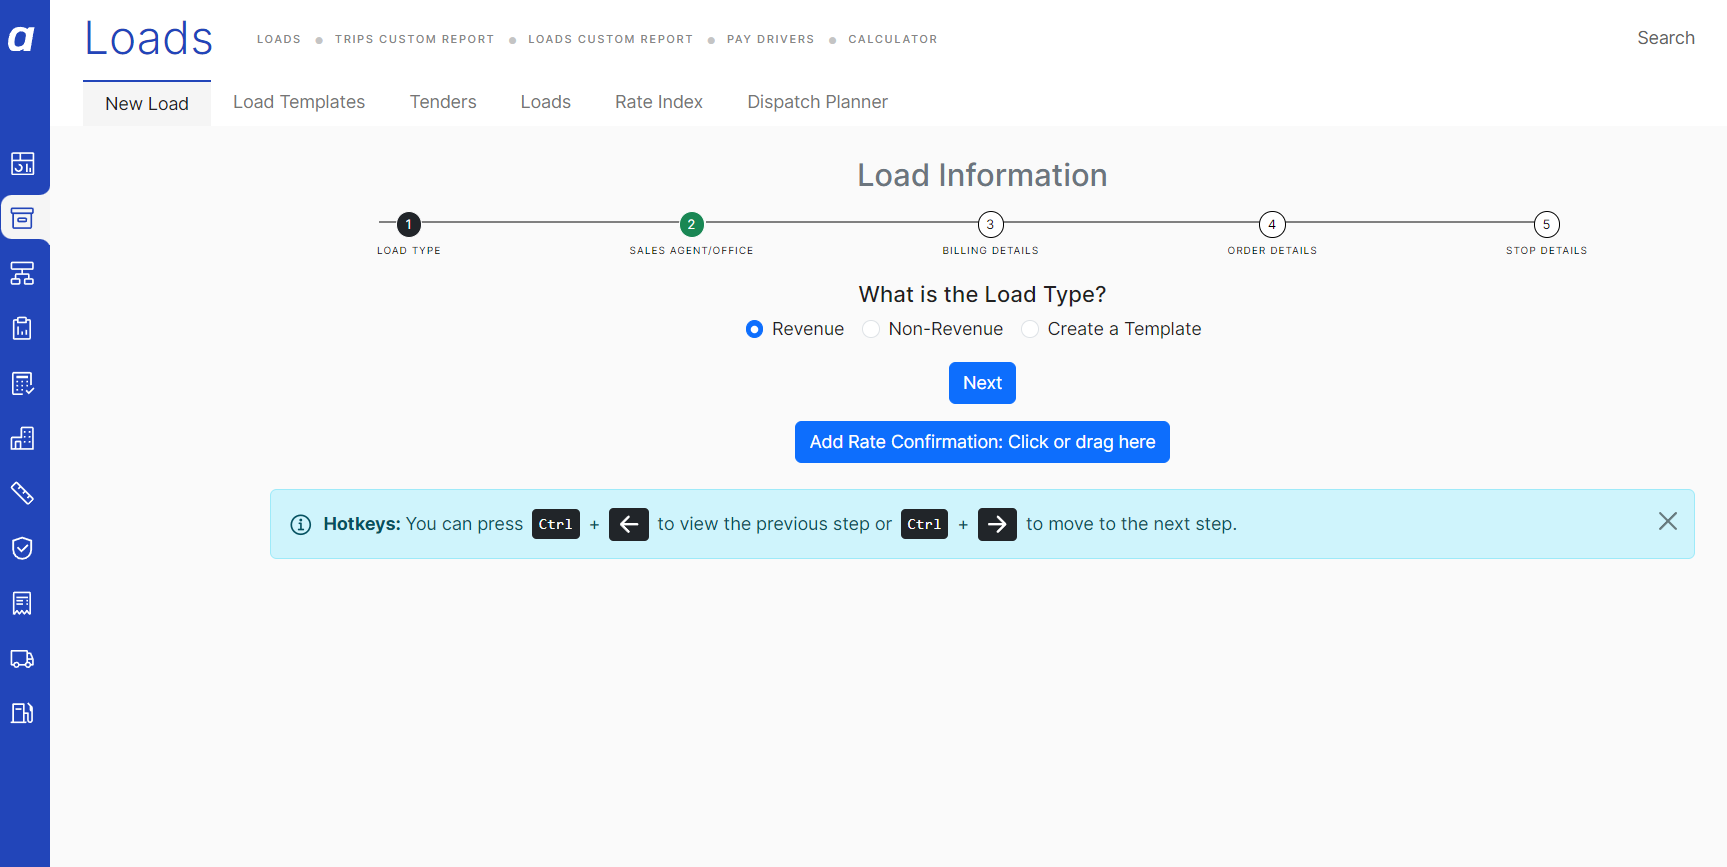Open the dashboard calculator-grid sidebar icon
The image size is (1727, 867).
tap(22, 163)
